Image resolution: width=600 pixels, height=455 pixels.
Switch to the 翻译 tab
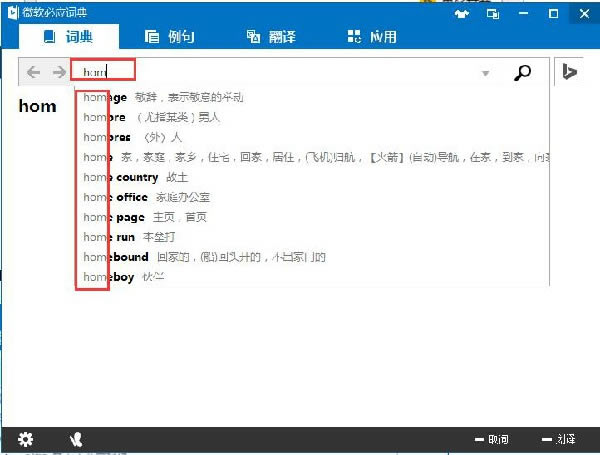tap(271, 37)
